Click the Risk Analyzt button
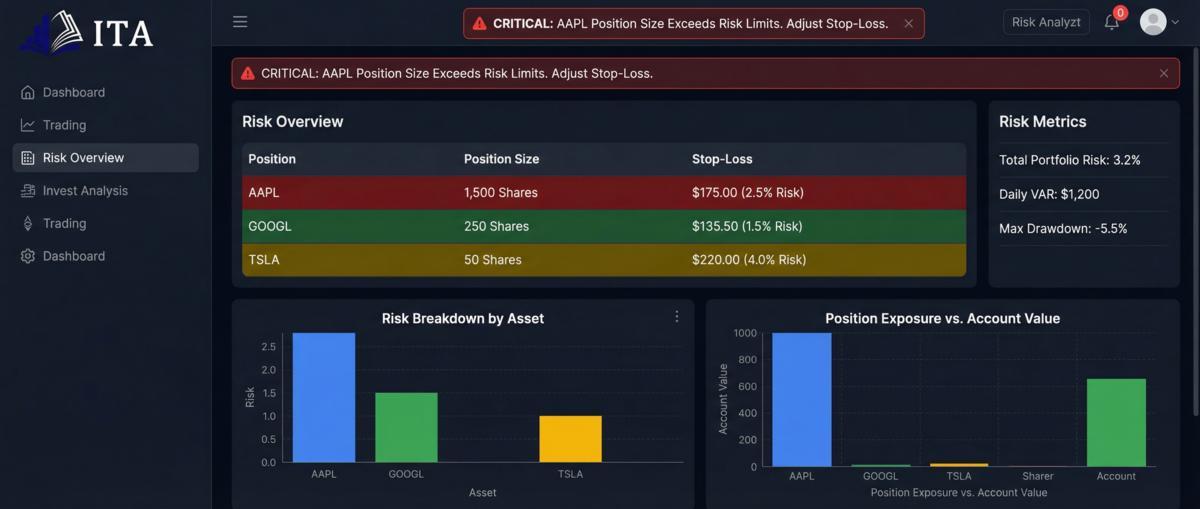Screen dimensions: 1200x509 [x=1046, y=22]
